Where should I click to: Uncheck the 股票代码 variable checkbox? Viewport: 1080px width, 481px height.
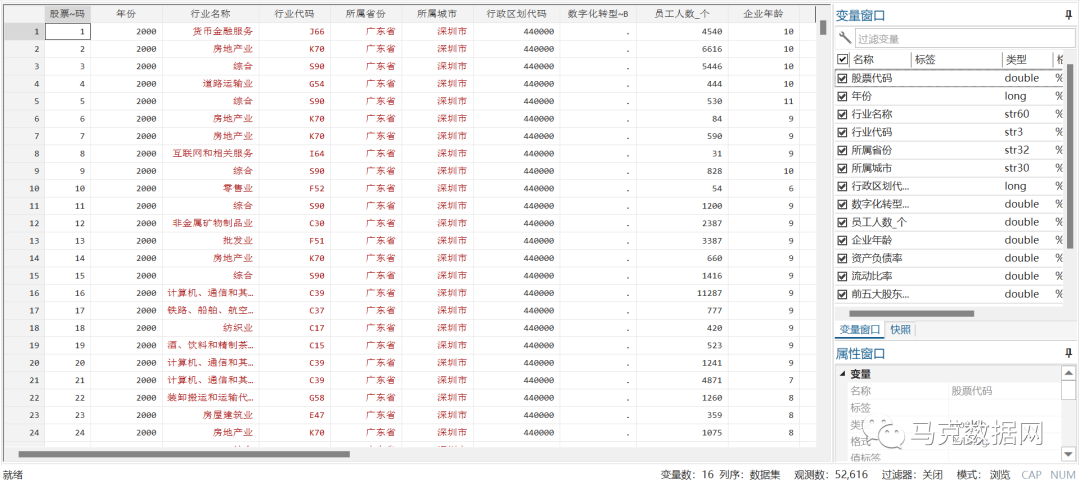pyautogui.click(x=842, y=79)
